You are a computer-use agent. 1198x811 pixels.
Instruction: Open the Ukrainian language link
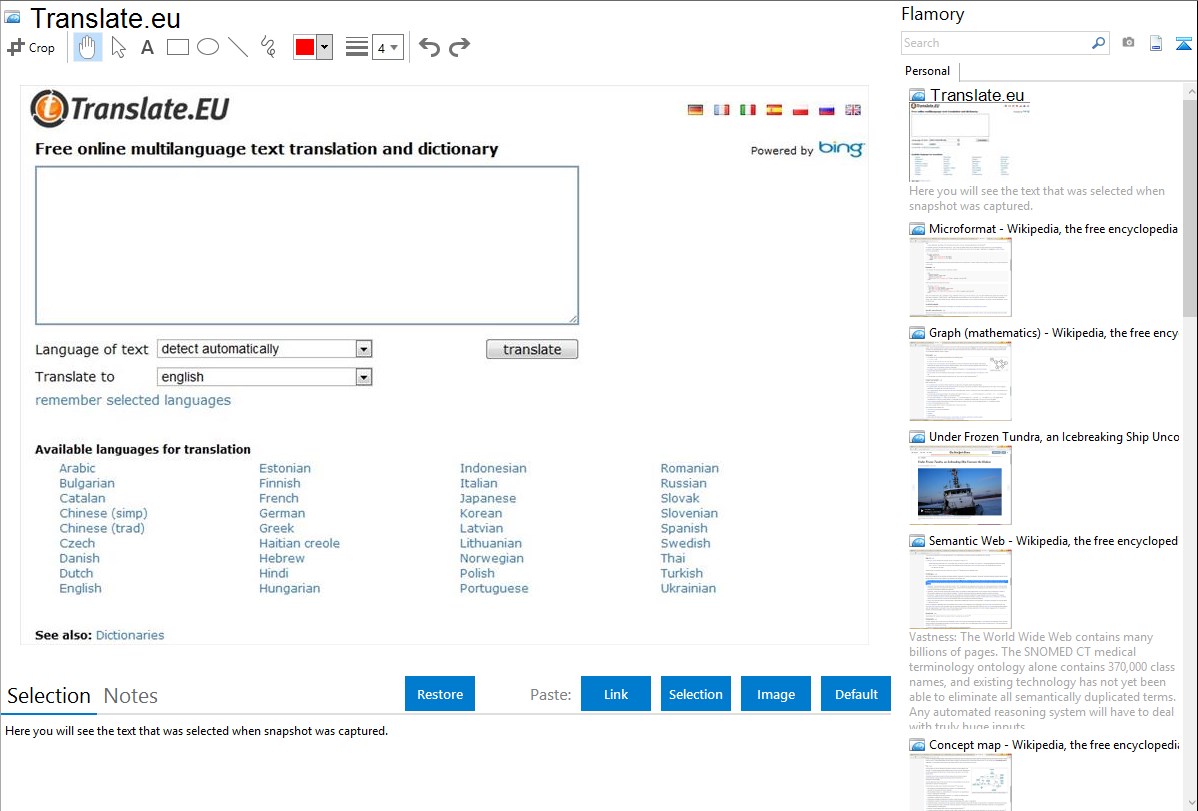(688, 589)
